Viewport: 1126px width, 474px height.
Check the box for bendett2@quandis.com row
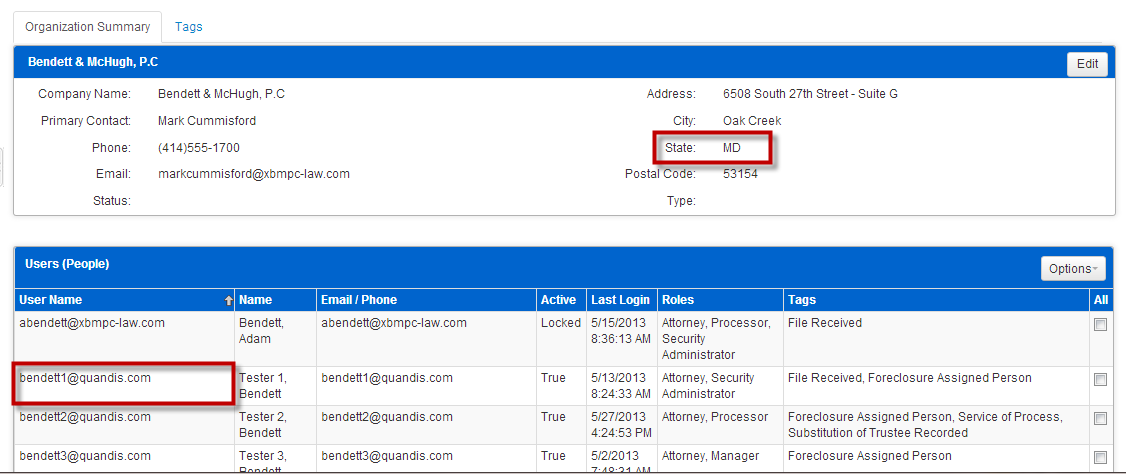tap(1100, 419)
